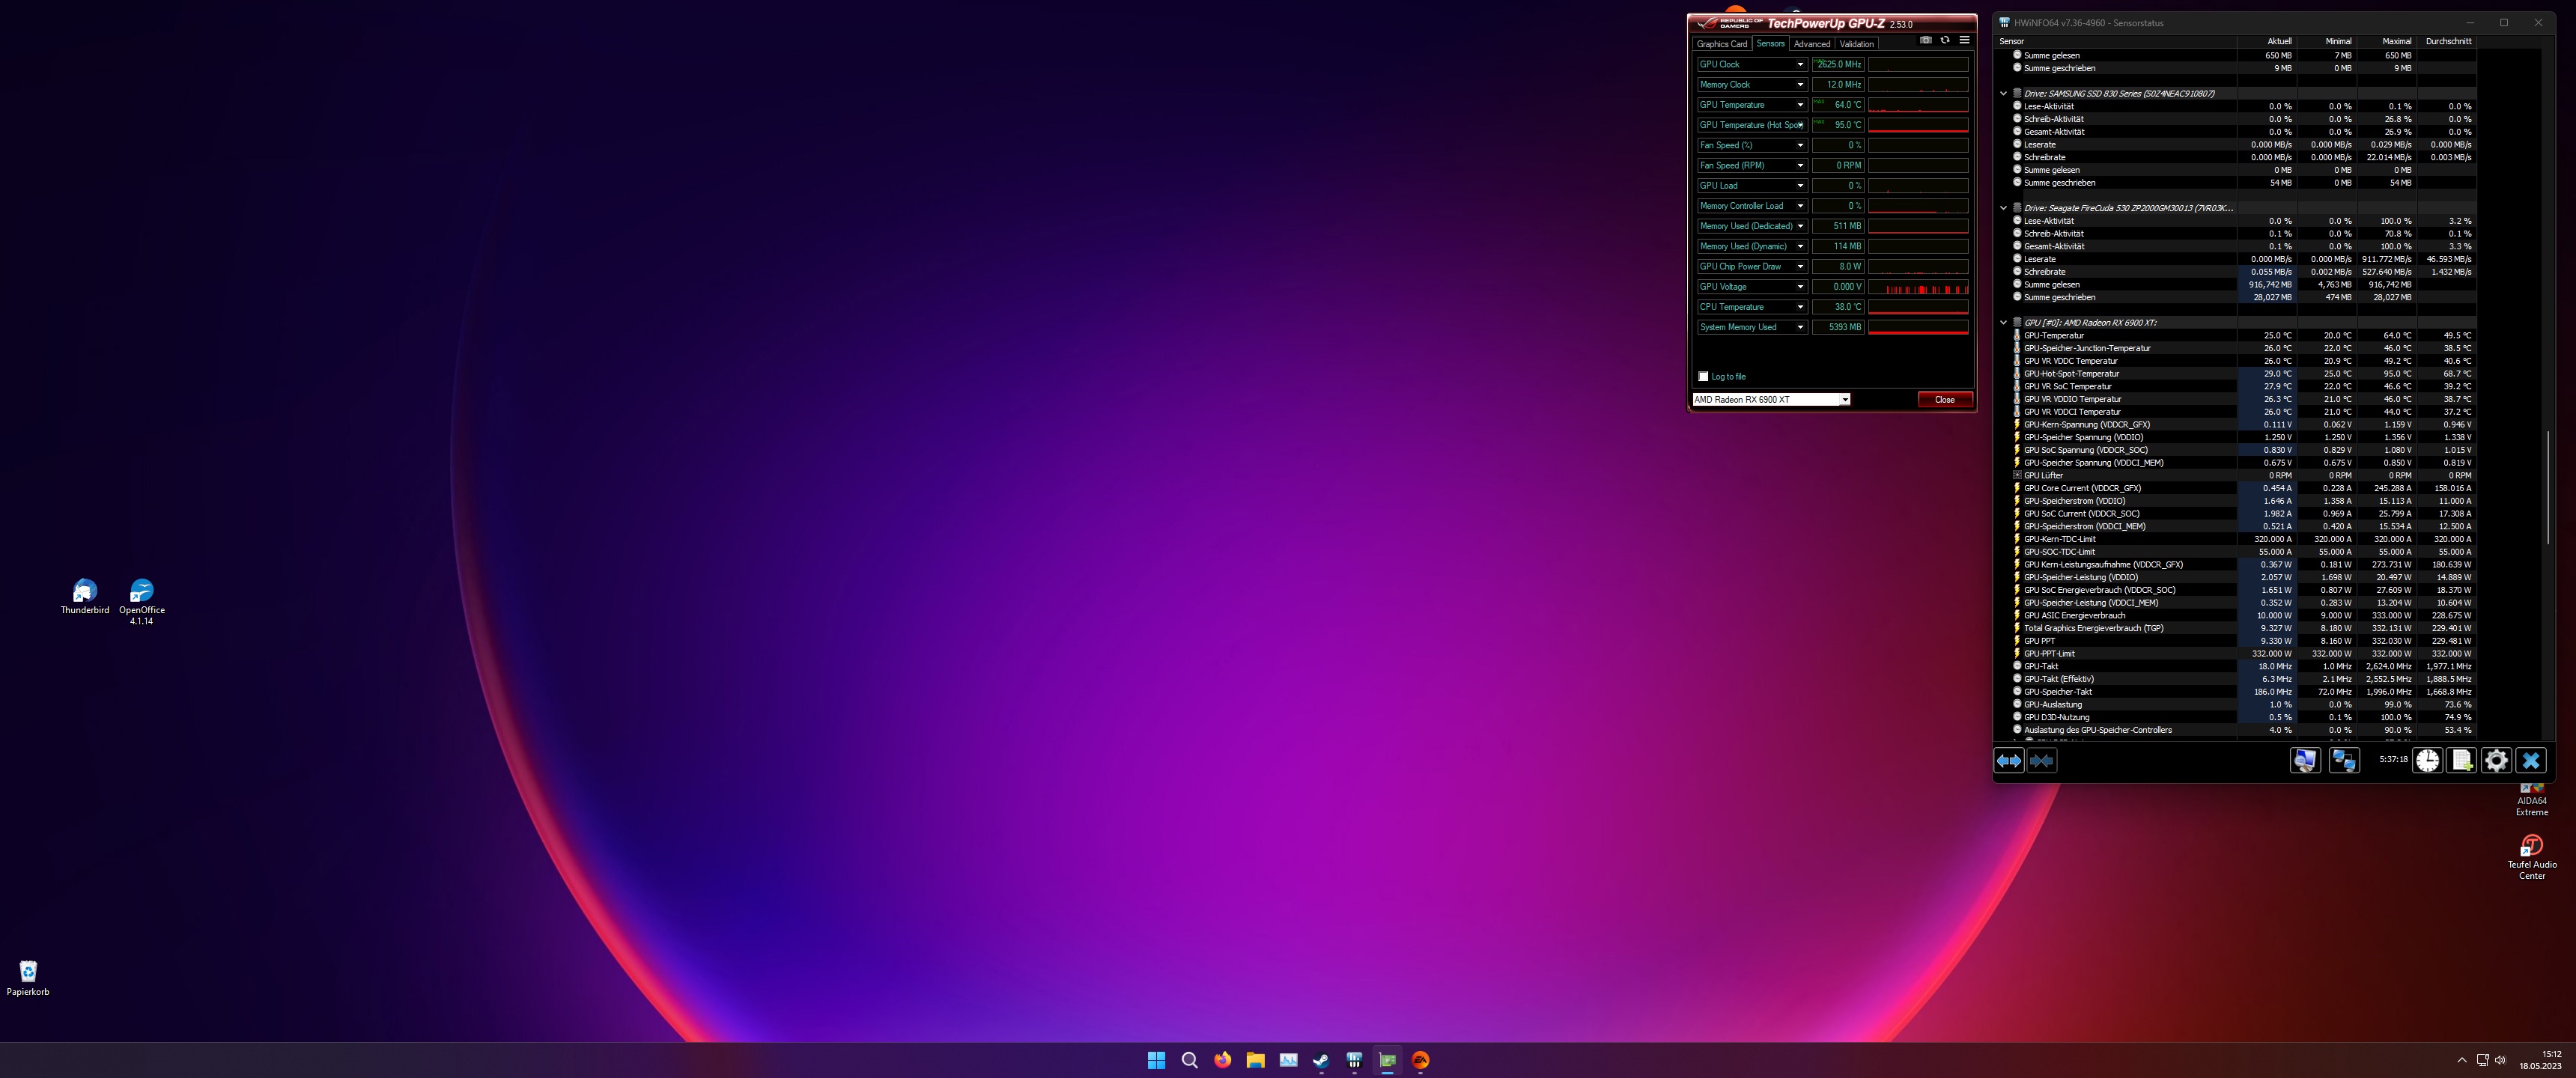Collapse the GPU AMD Radeon RX 6900 XT section
This screenshot has height=1078, width=2576.
2002,322
